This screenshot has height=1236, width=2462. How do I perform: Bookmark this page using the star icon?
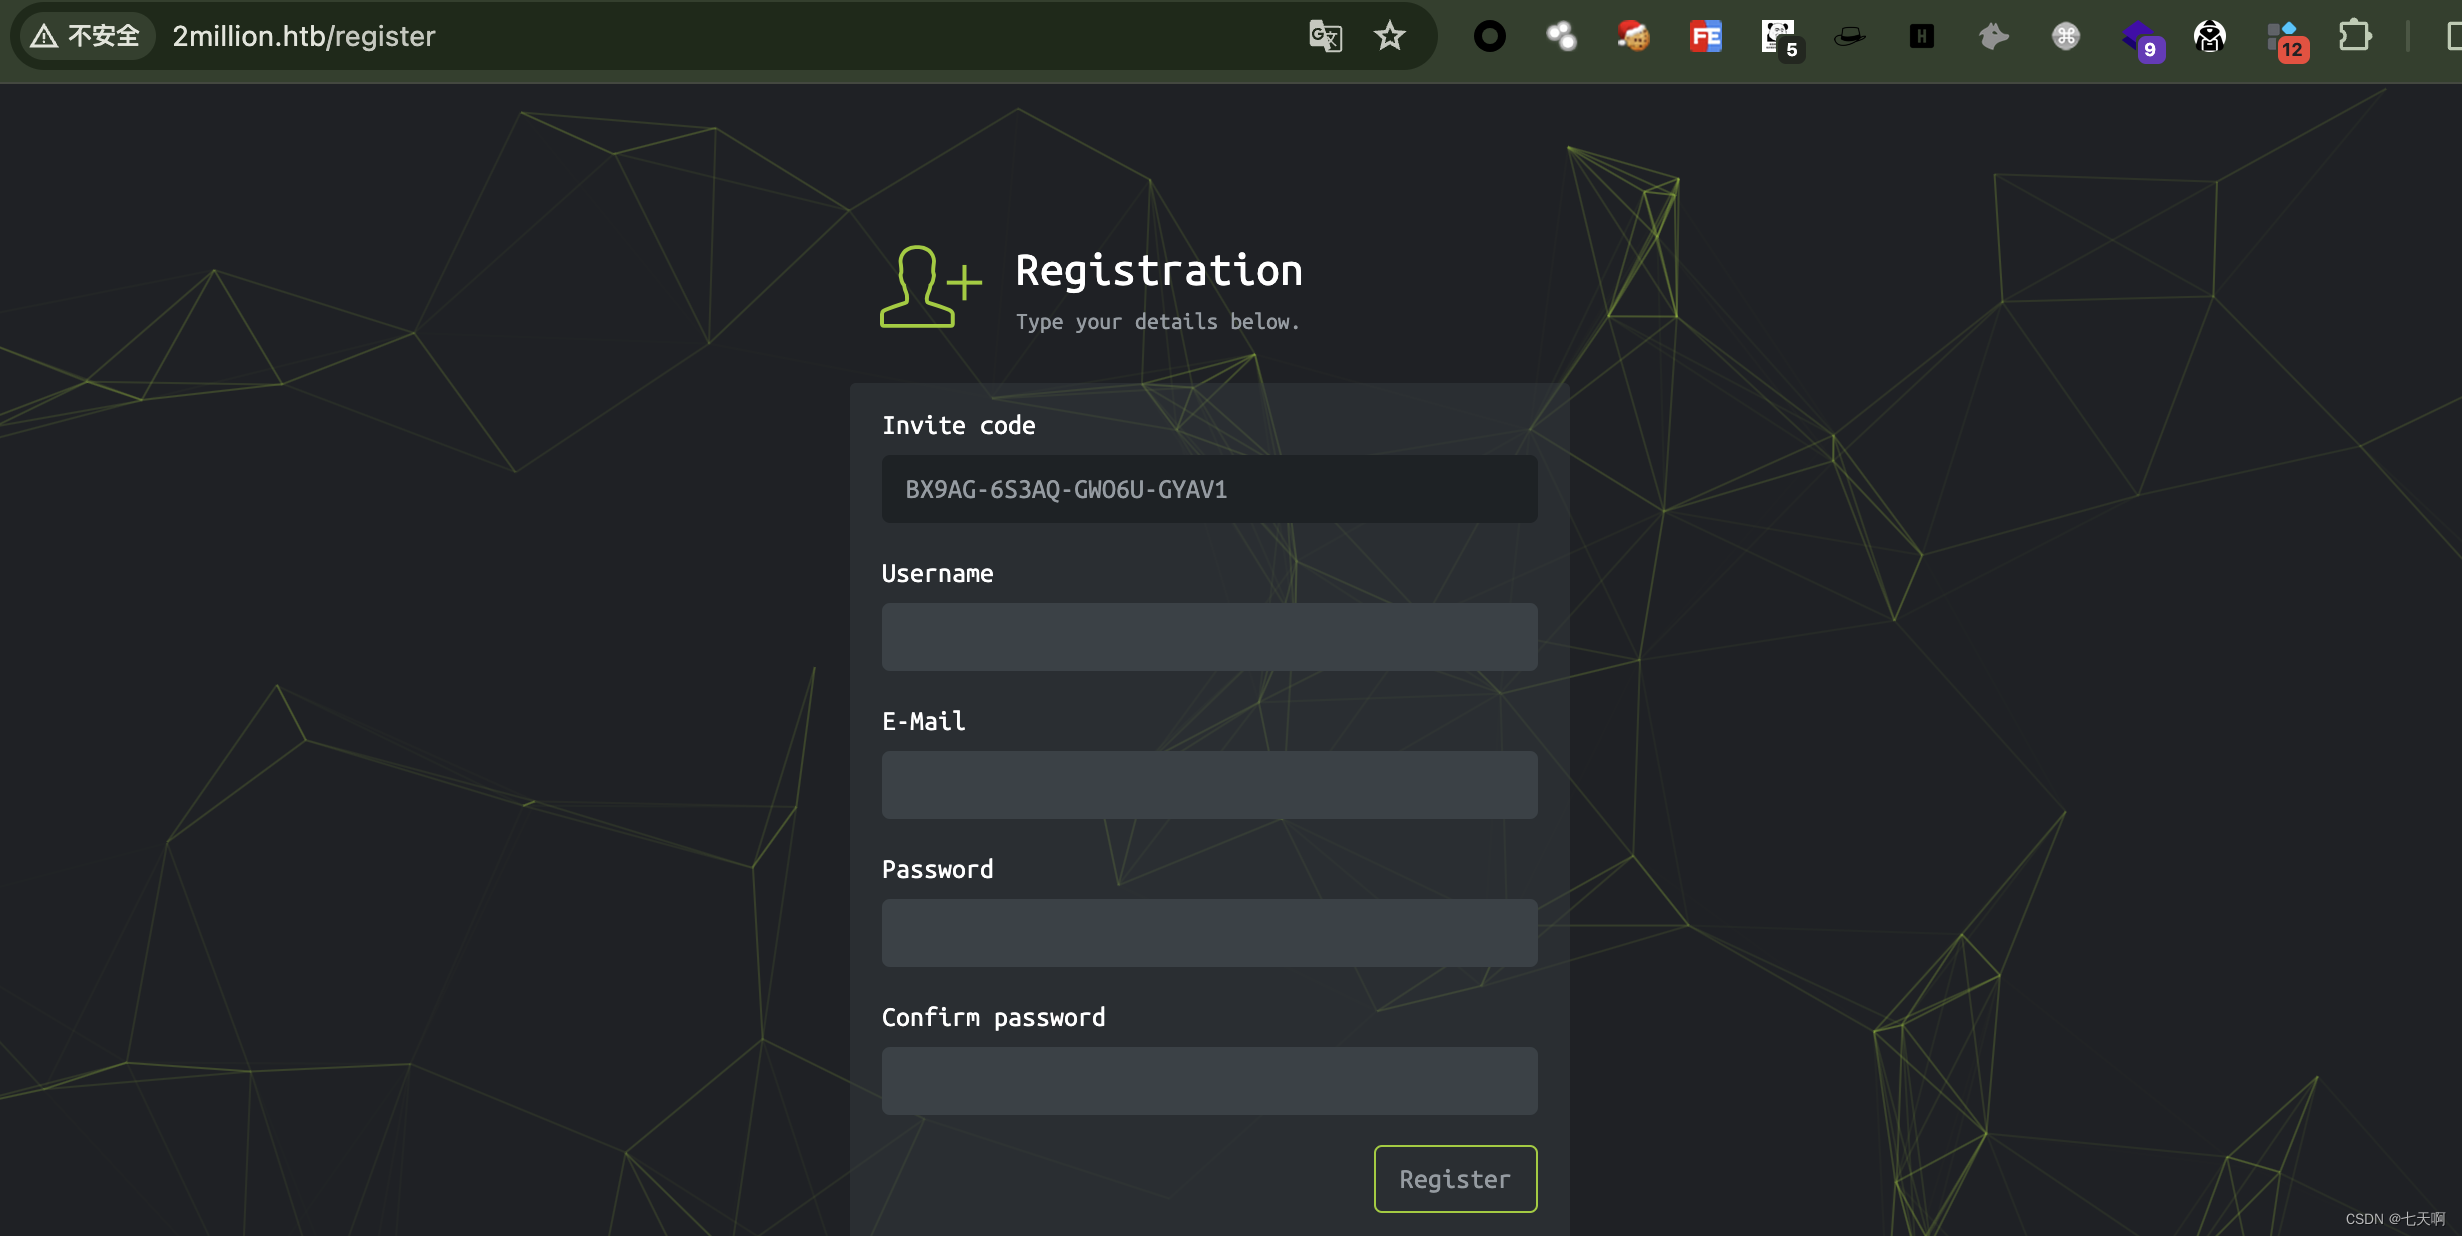coord(1390,36)
